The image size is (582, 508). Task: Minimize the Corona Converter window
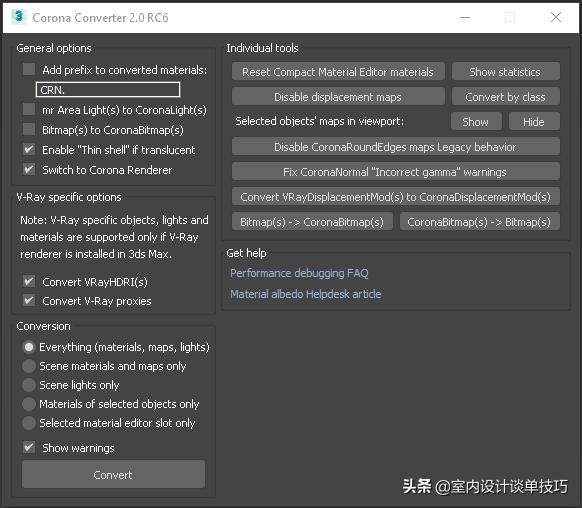click(x=465, y=17)
